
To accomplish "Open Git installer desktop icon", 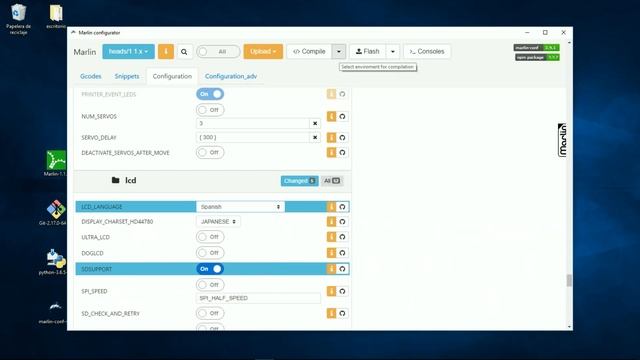I will pyautogui.click(x=55, y=213).
